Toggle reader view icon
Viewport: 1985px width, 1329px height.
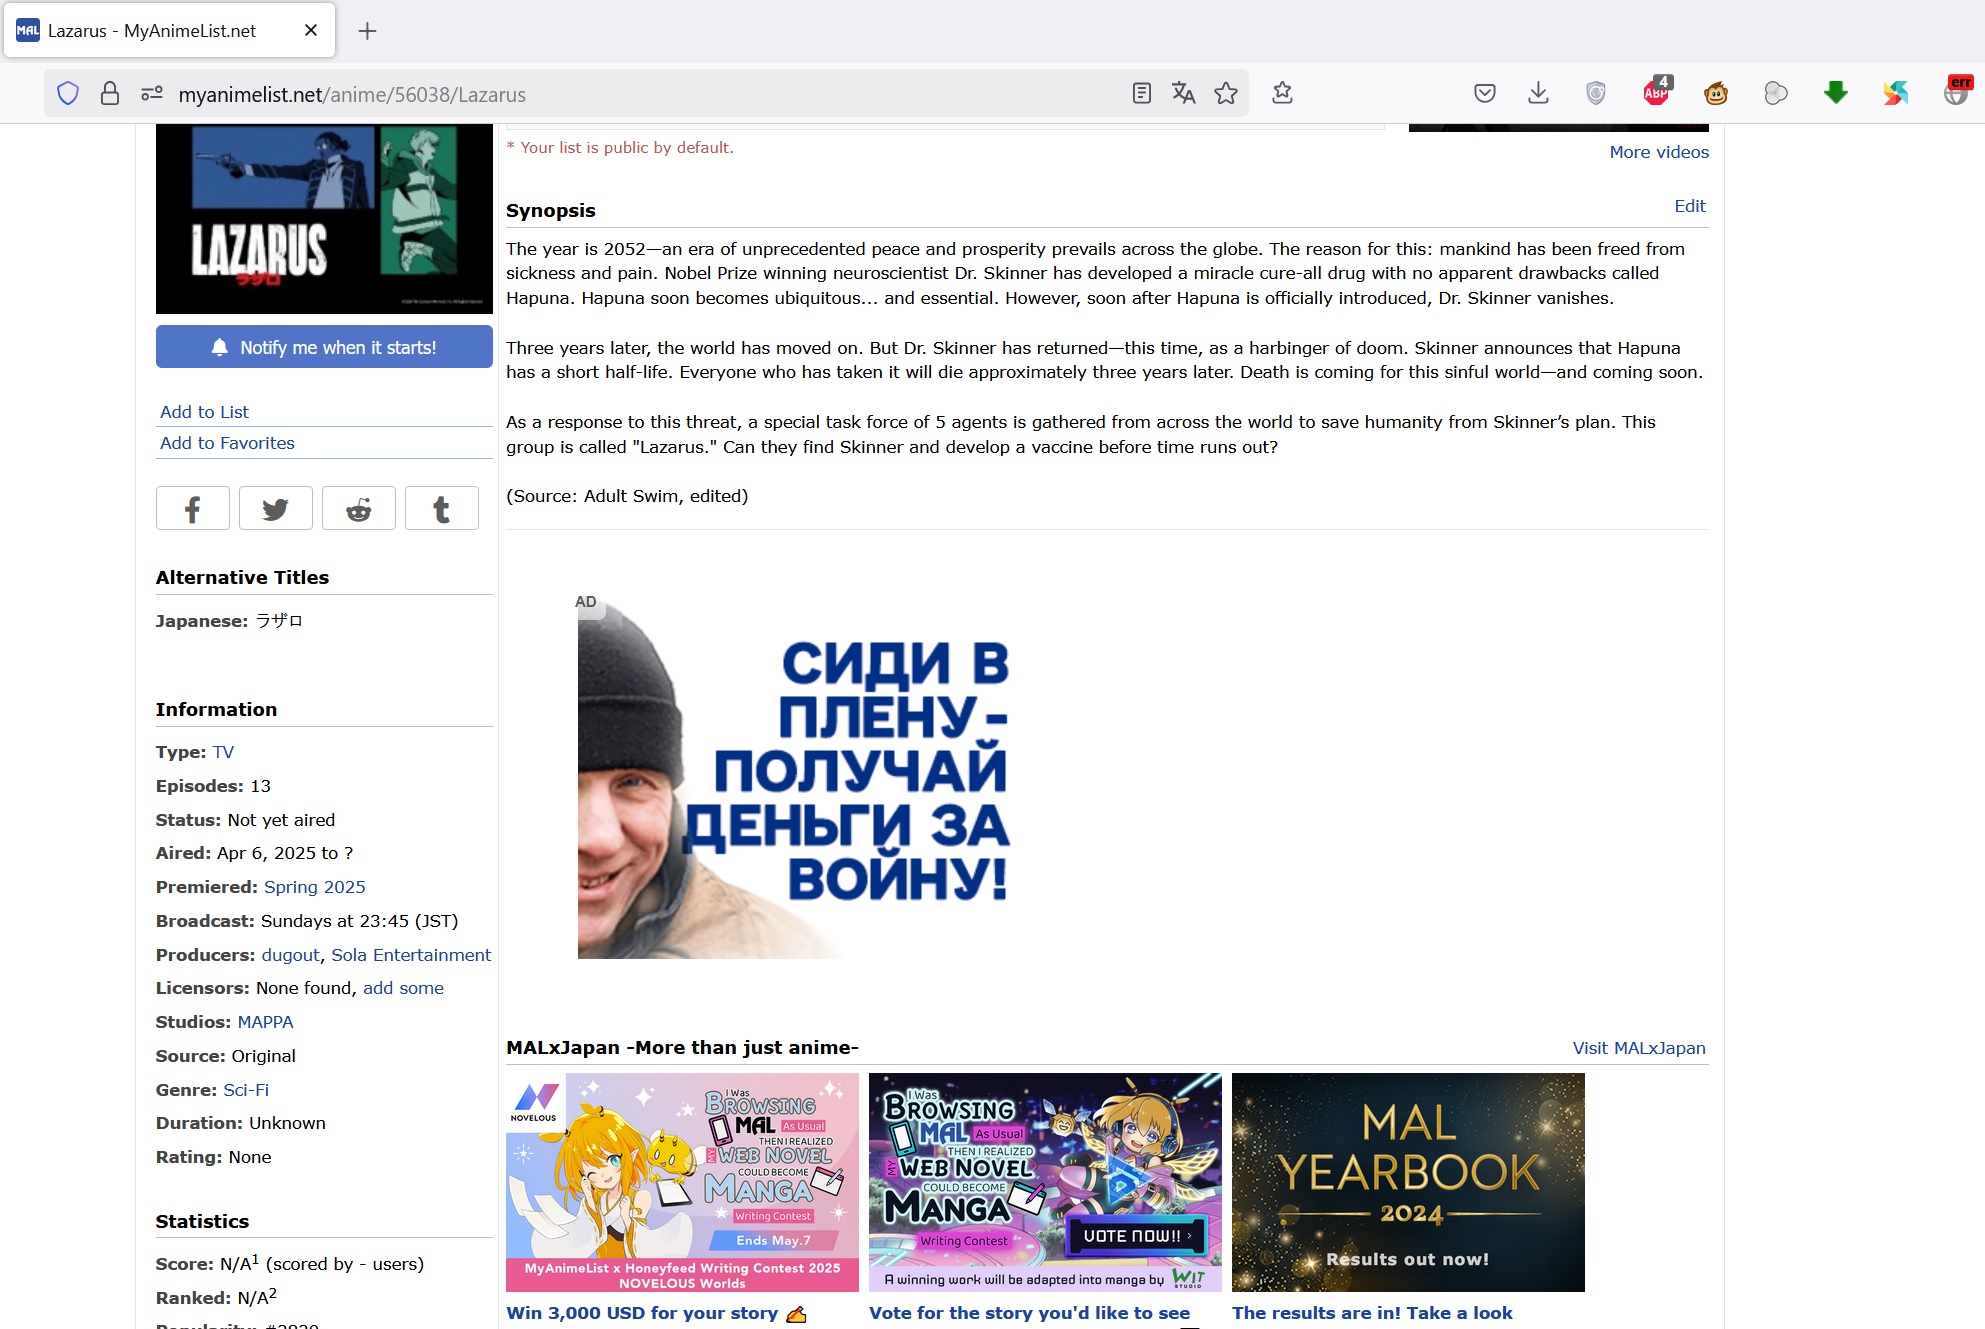[1141, 93]
